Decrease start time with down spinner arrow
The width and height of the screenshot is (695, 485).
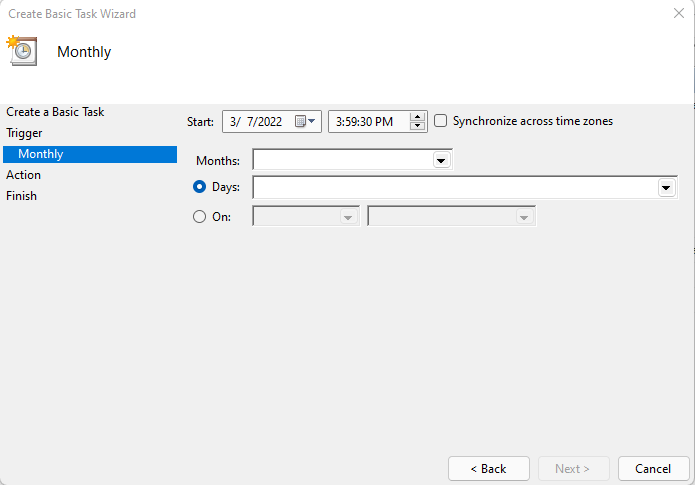pos(417,126)
